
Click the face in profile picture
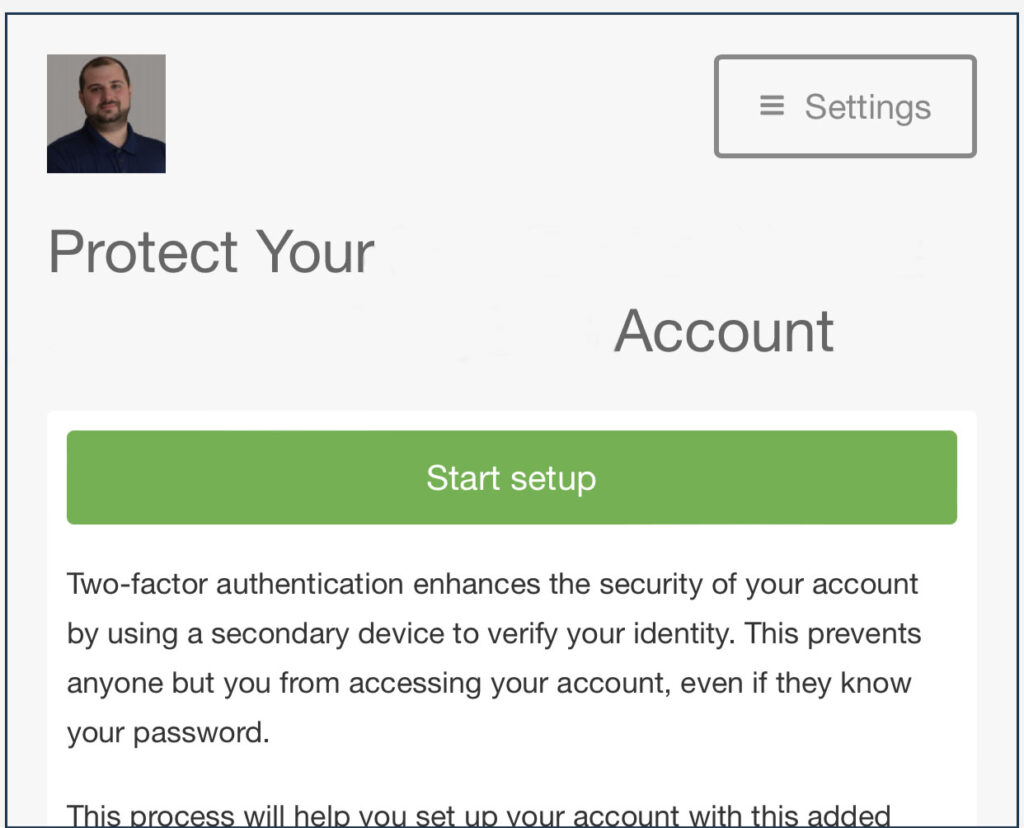tap(105, 91)
